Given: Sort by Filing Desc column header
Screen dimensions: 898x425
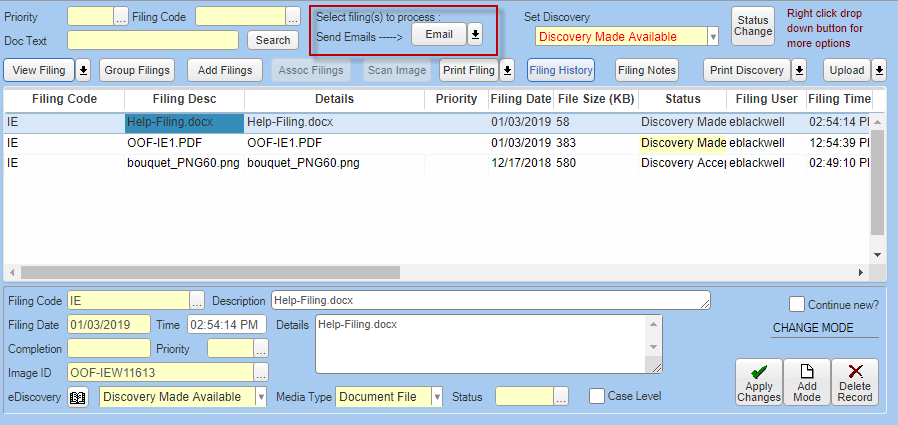Looking at the screenshot, I should pyautogui.click(x=184, y=99).
